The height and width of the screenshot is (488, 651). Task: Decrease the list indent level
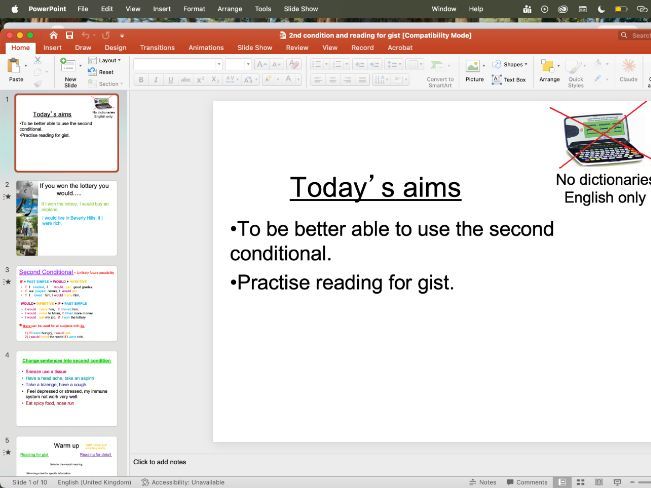(x=360, y=64)
